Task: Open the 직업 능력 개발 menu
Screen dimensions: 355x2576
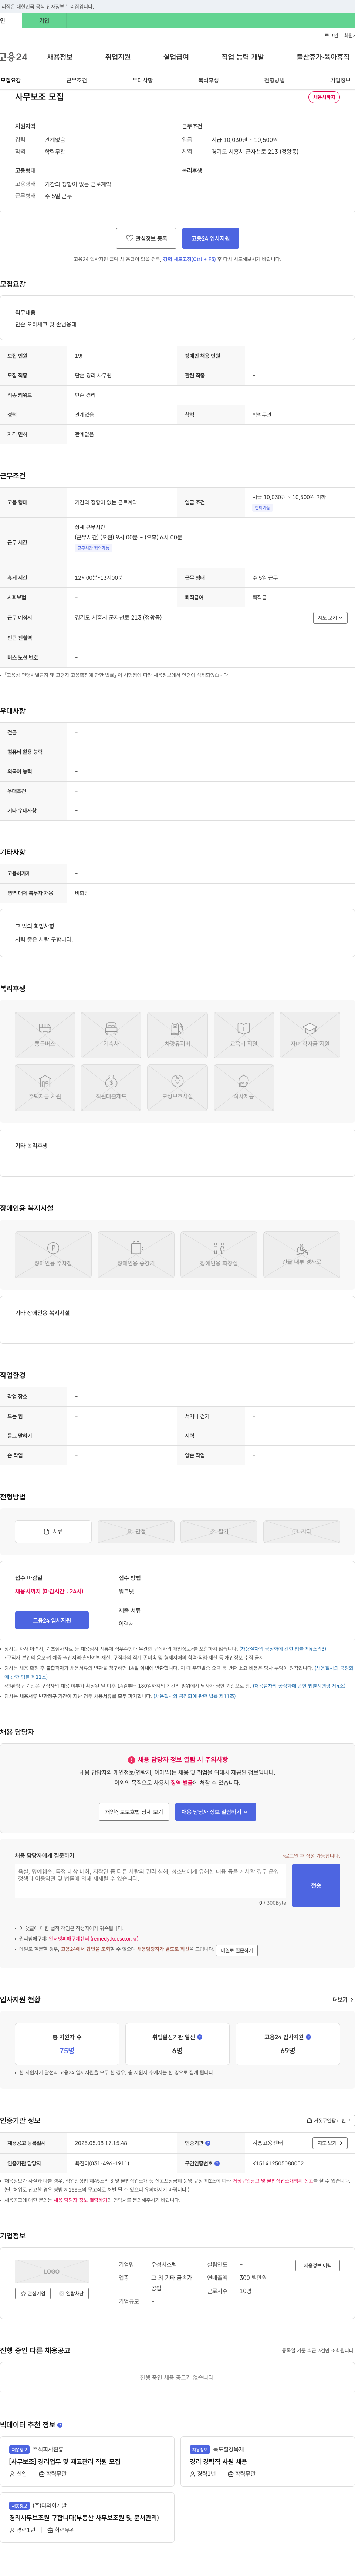Action: (243, 57)
